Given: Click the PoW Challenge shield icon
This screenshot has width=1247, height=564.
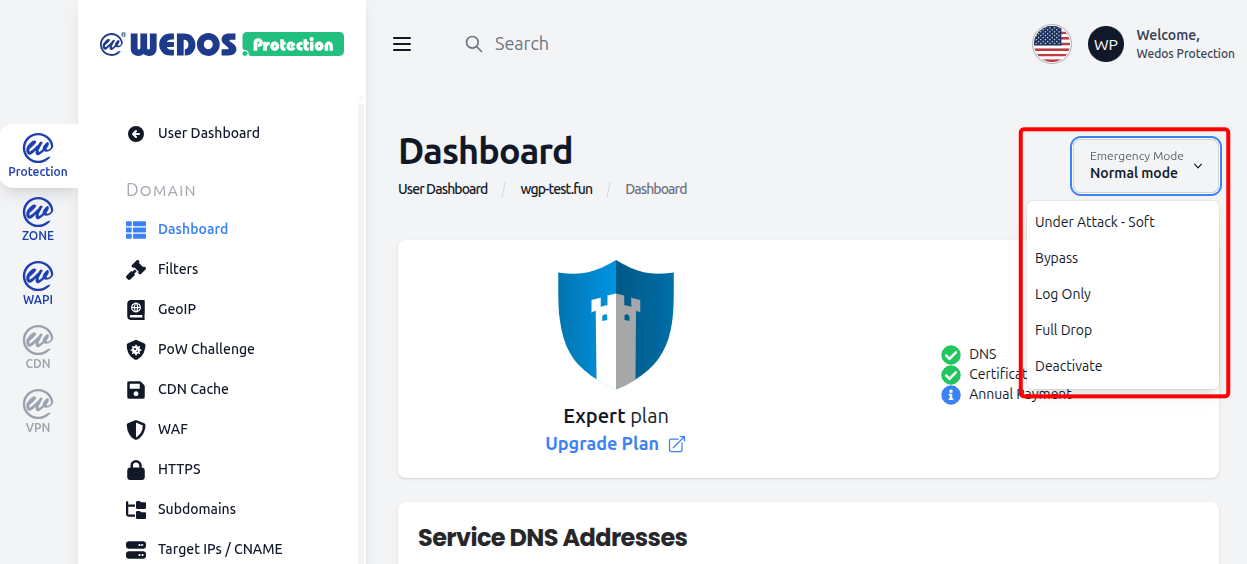Looking at the screenshot, I should (x=136, y=349).
